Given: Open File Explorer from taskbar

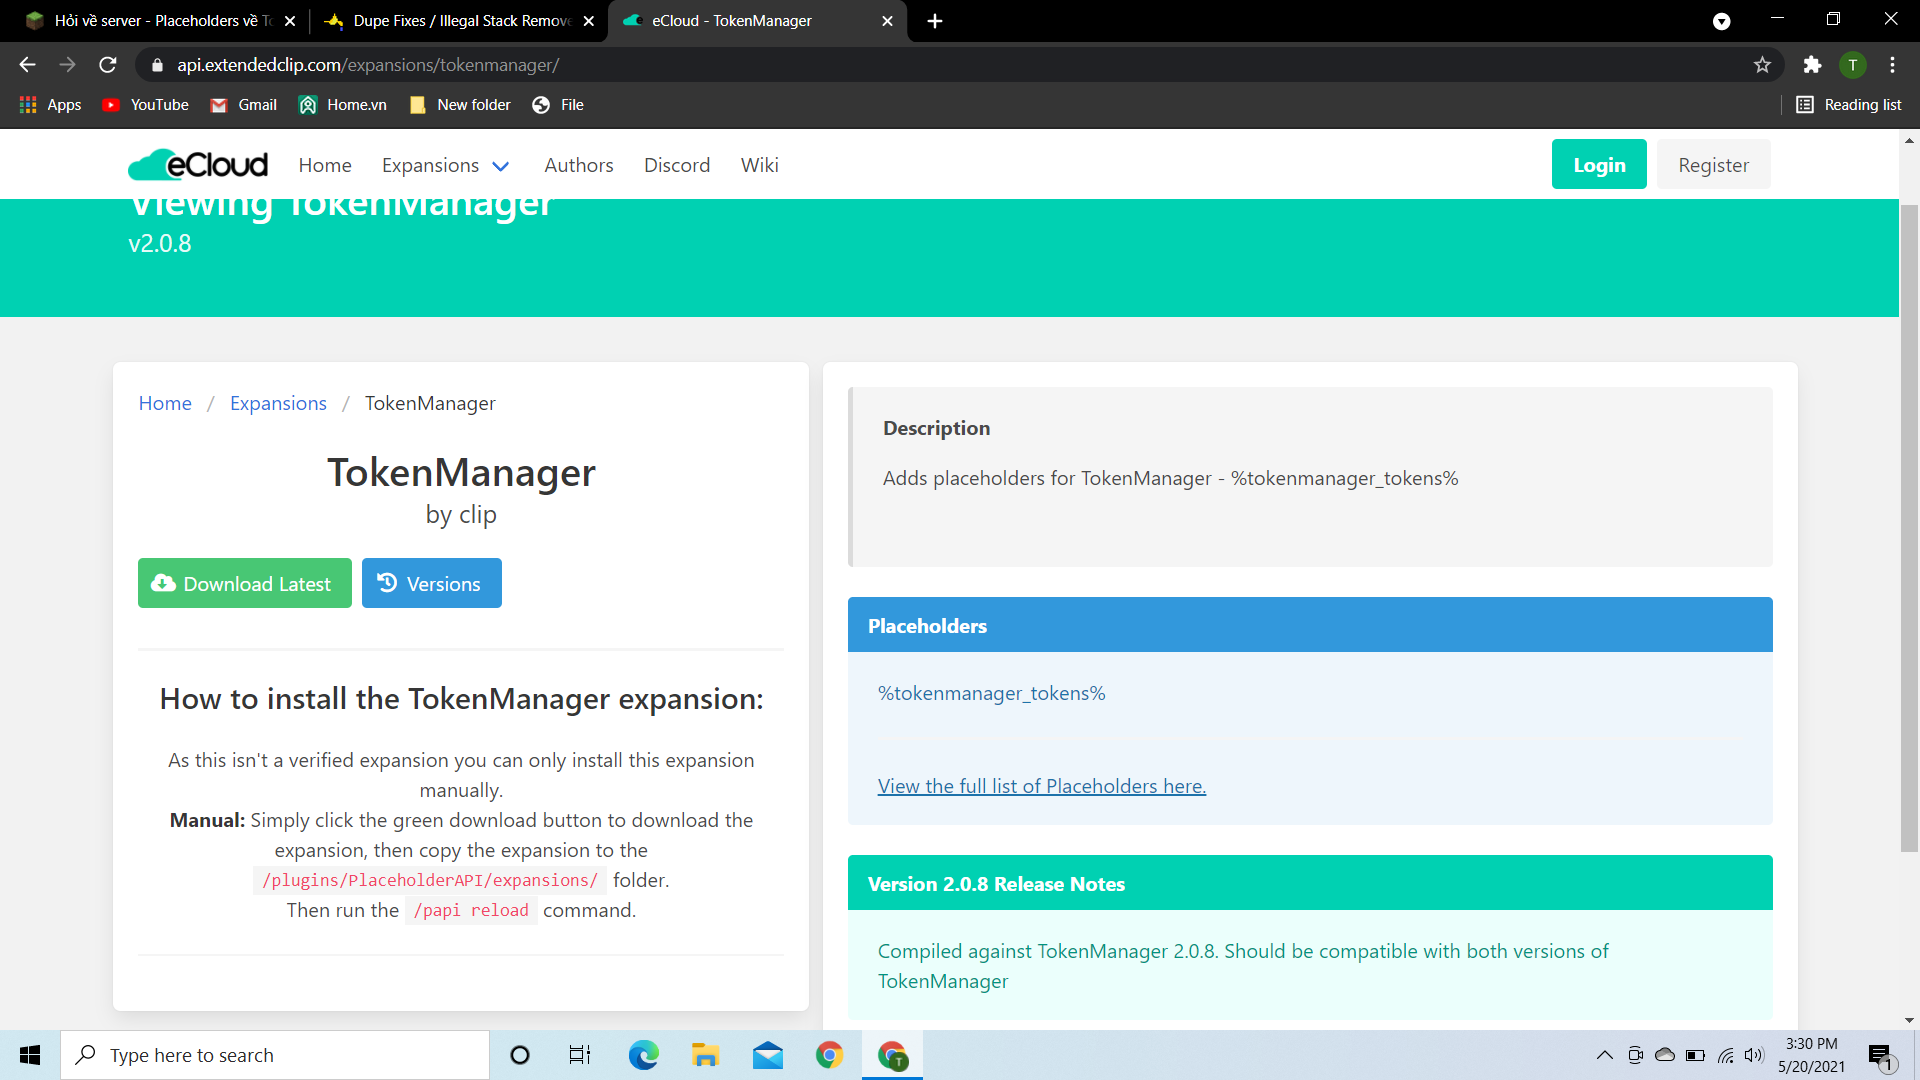Looking at the screenshot, I should click(705, 1055).
